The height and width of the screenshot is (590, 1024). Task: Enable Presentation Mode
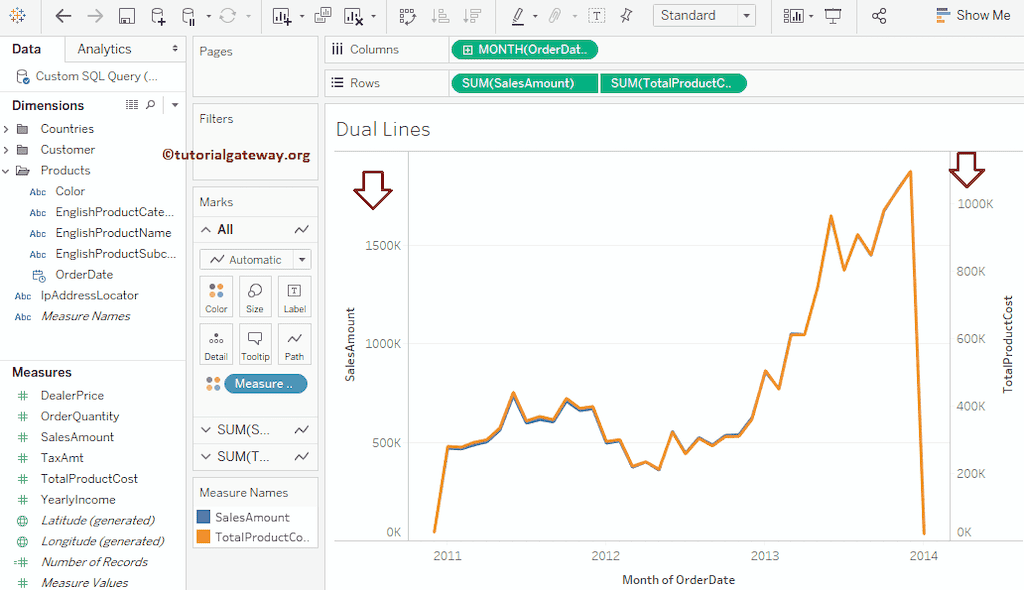point(833,16)
